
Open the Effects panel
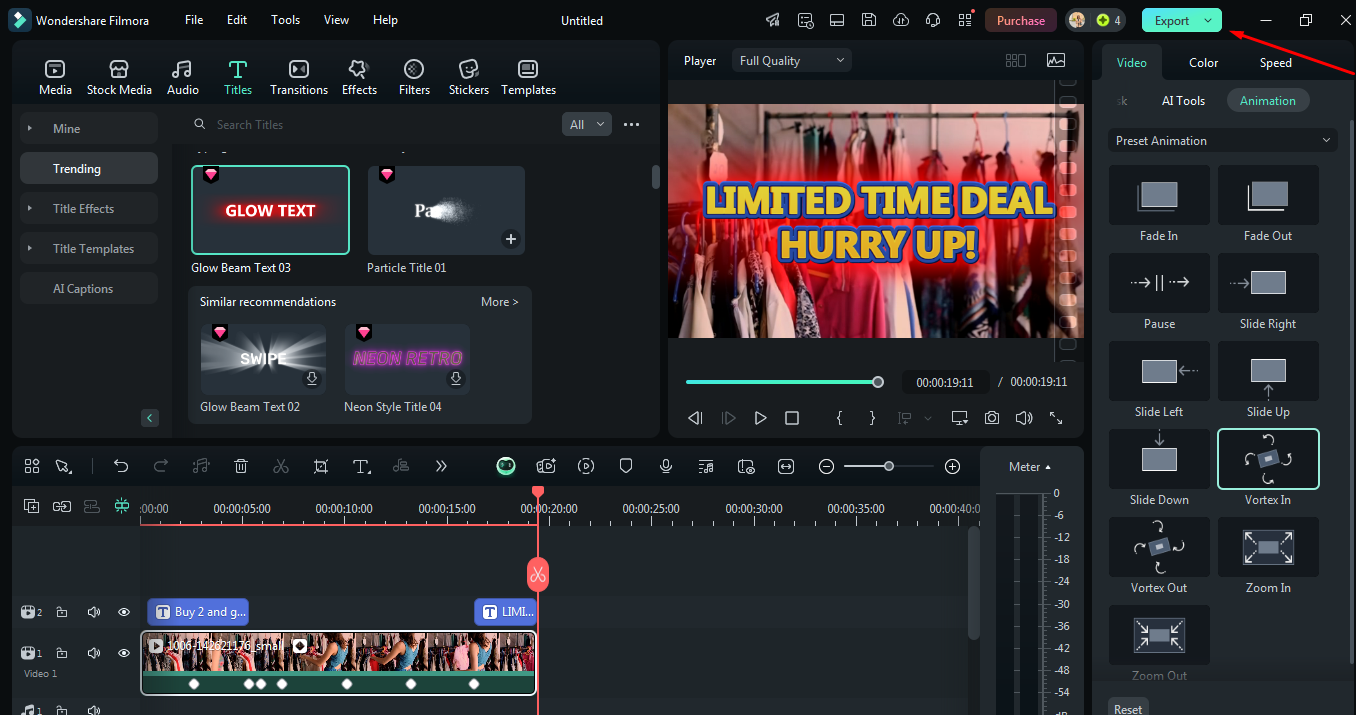359,78
